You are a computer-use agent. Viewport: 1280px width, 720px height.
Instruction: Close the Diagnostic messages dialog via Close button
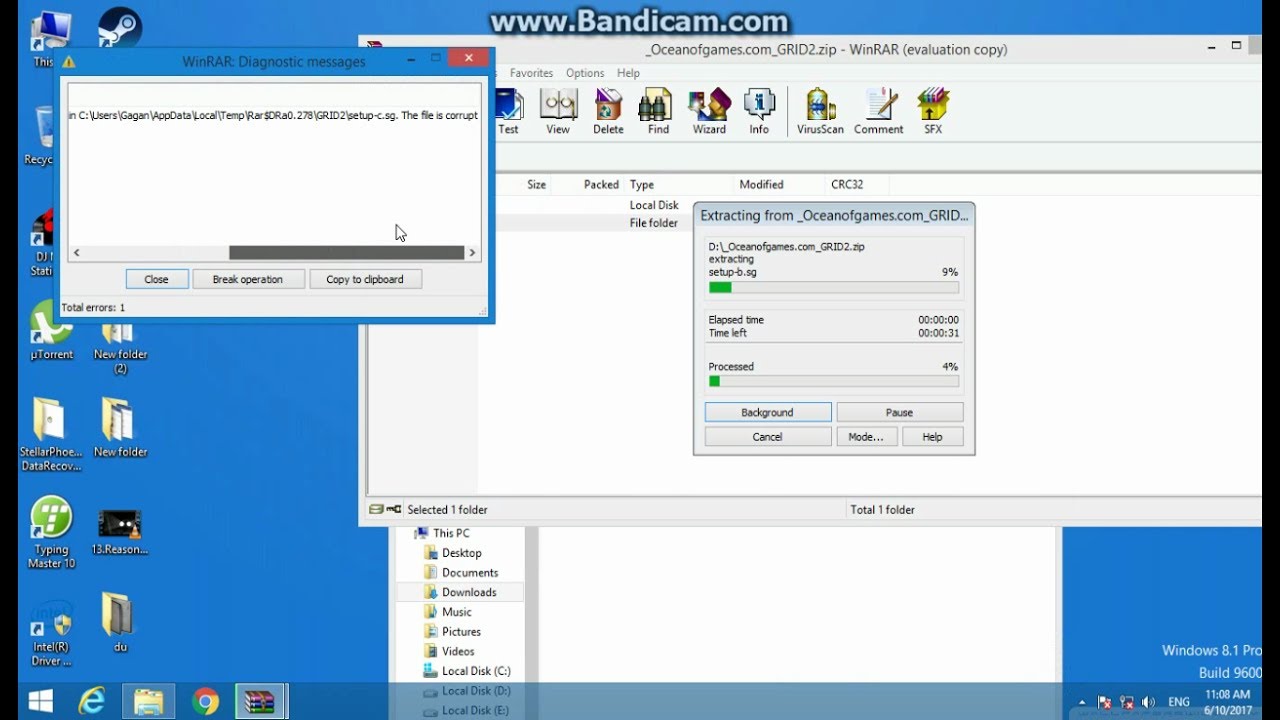point(157,279)
